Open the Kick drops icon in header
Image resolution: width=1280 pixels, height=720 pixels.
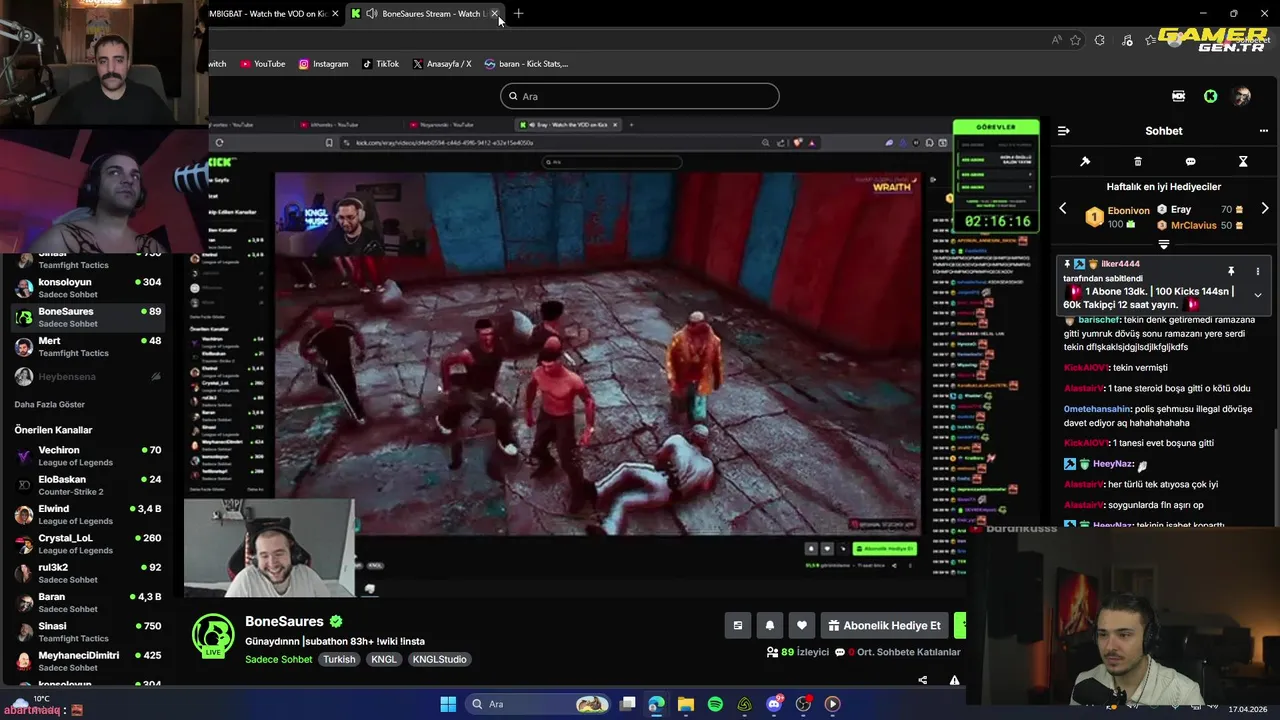[1178, 96]
